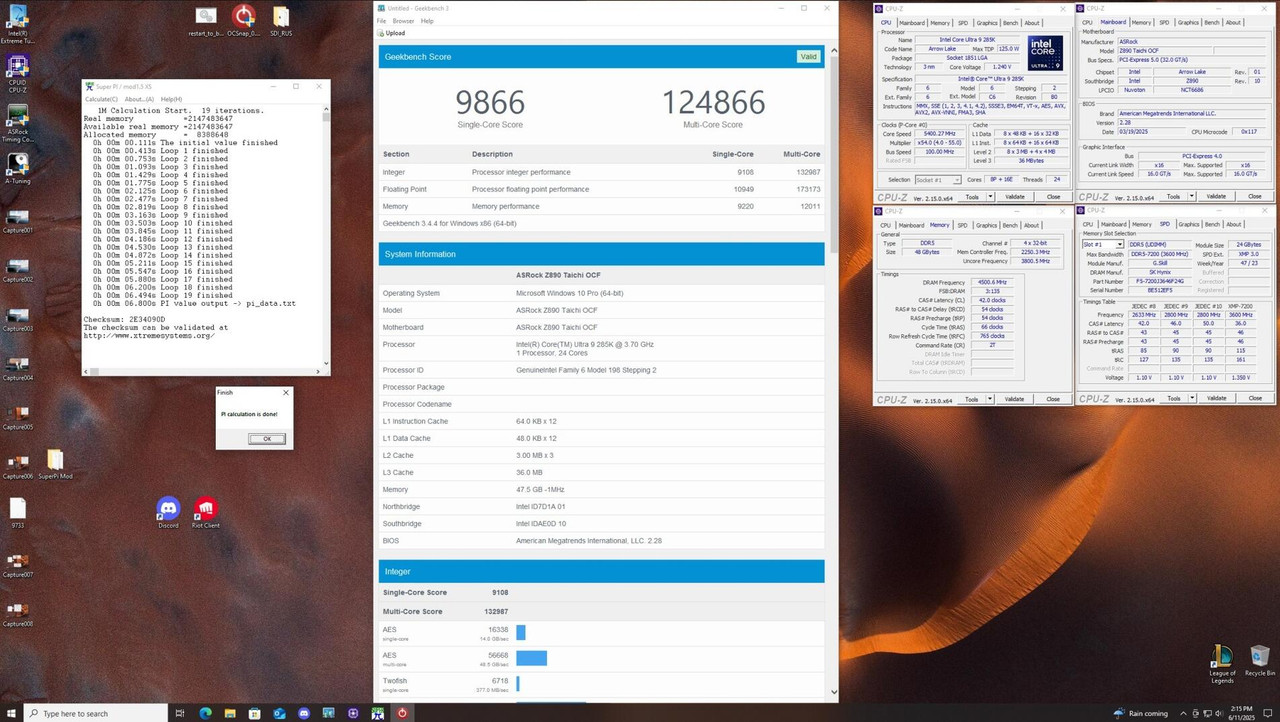Click the xtremesystems.org URL in Super PI
The image size is (1280, 722).
click(x=149, y=336)
